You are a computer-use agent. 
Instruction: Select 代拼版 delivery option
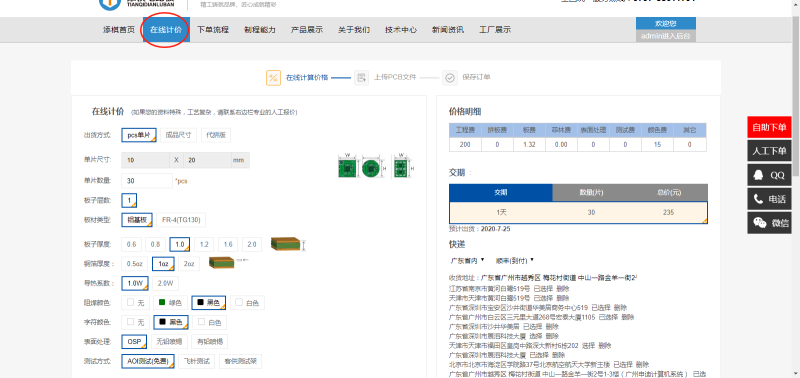pyautogui.click(x=216, y=135)
